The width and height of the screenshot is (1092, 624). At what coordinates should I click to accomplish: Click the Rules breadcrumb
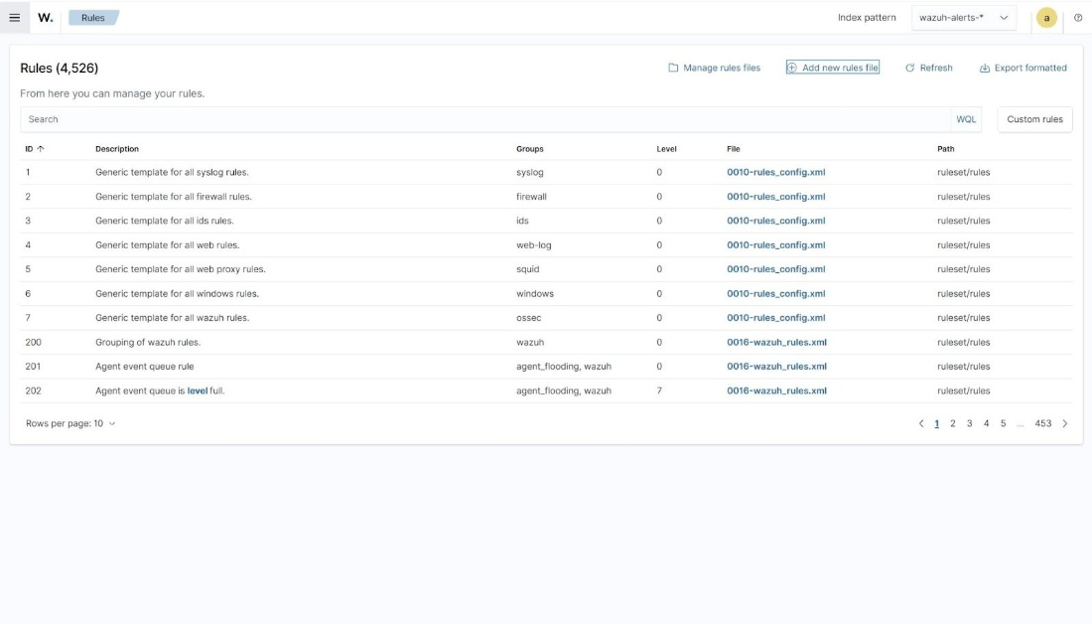(x=93, y=17)
